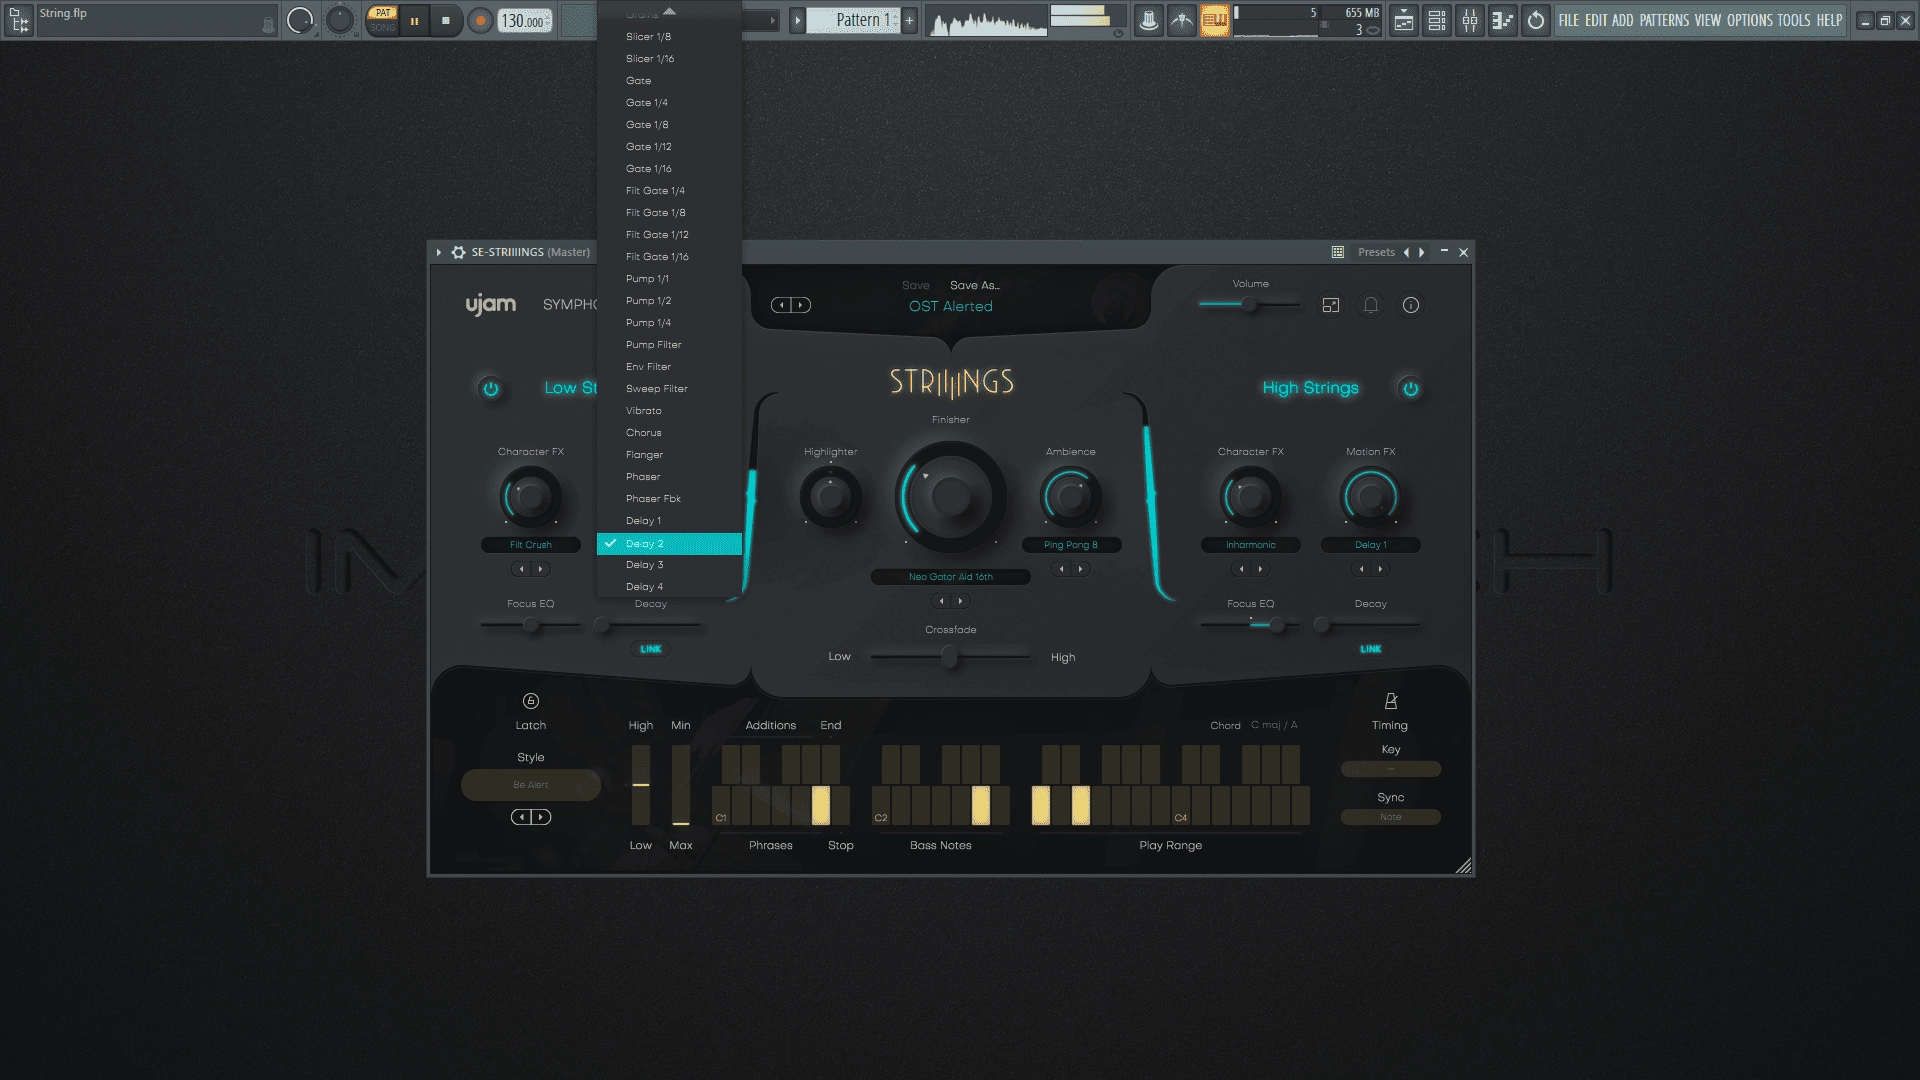The height and width of the screenshot is (1080, 1920).
Task: Select next FL preset arrow beside Presets
Action: [x=1422, y=252]
